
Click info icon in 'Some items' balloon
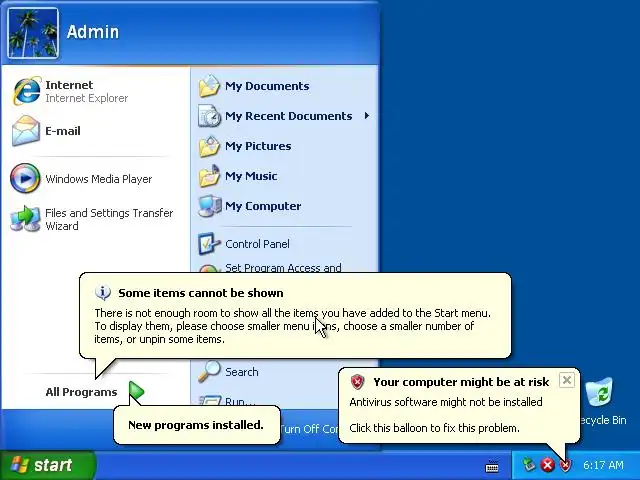pyautogui.click(x=103, y=293)
